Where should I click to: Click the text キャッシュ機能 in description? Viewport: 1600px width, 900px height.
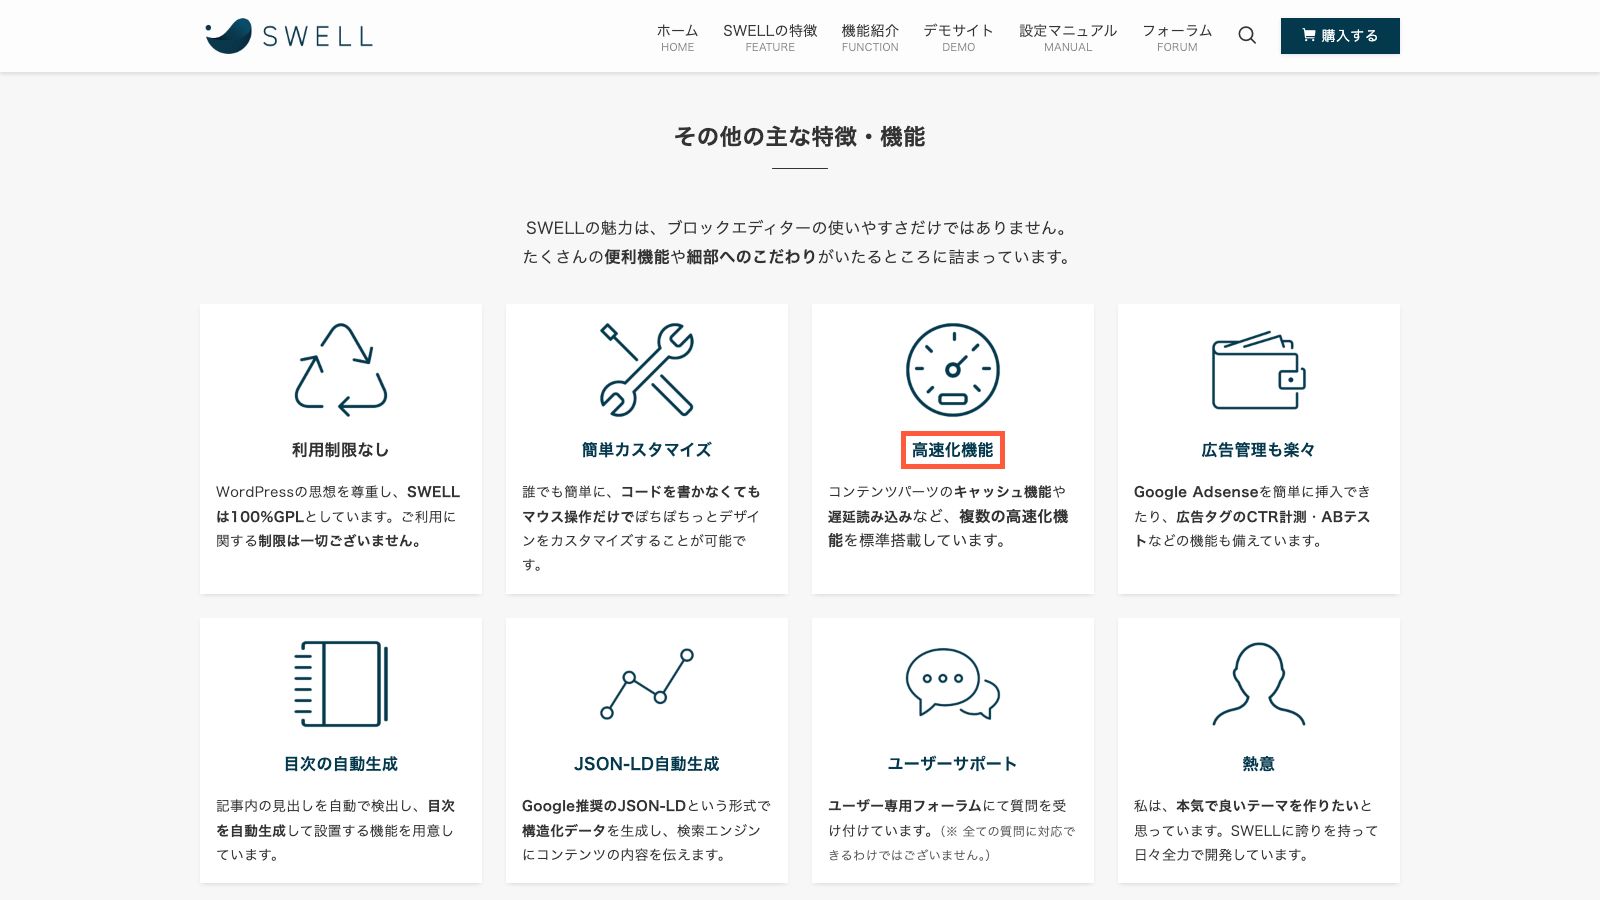(x=1003, y=492)
